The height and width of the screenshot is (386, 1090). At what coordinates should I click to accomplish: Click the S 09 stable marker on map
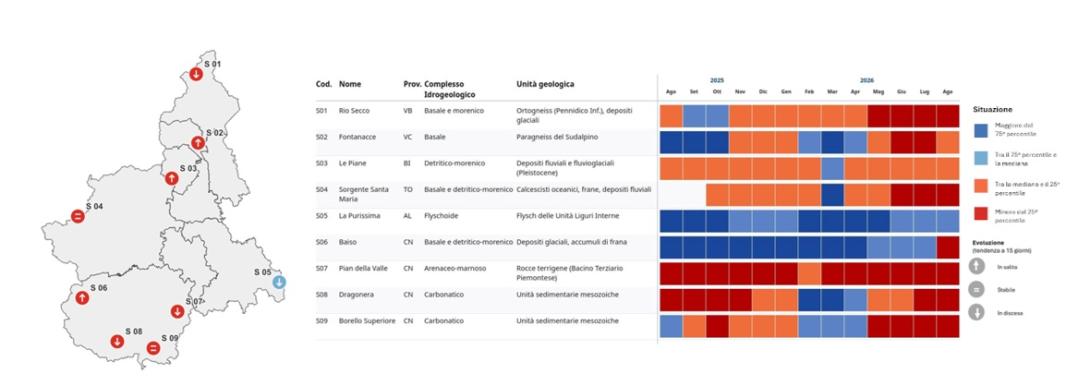[154, 348]
